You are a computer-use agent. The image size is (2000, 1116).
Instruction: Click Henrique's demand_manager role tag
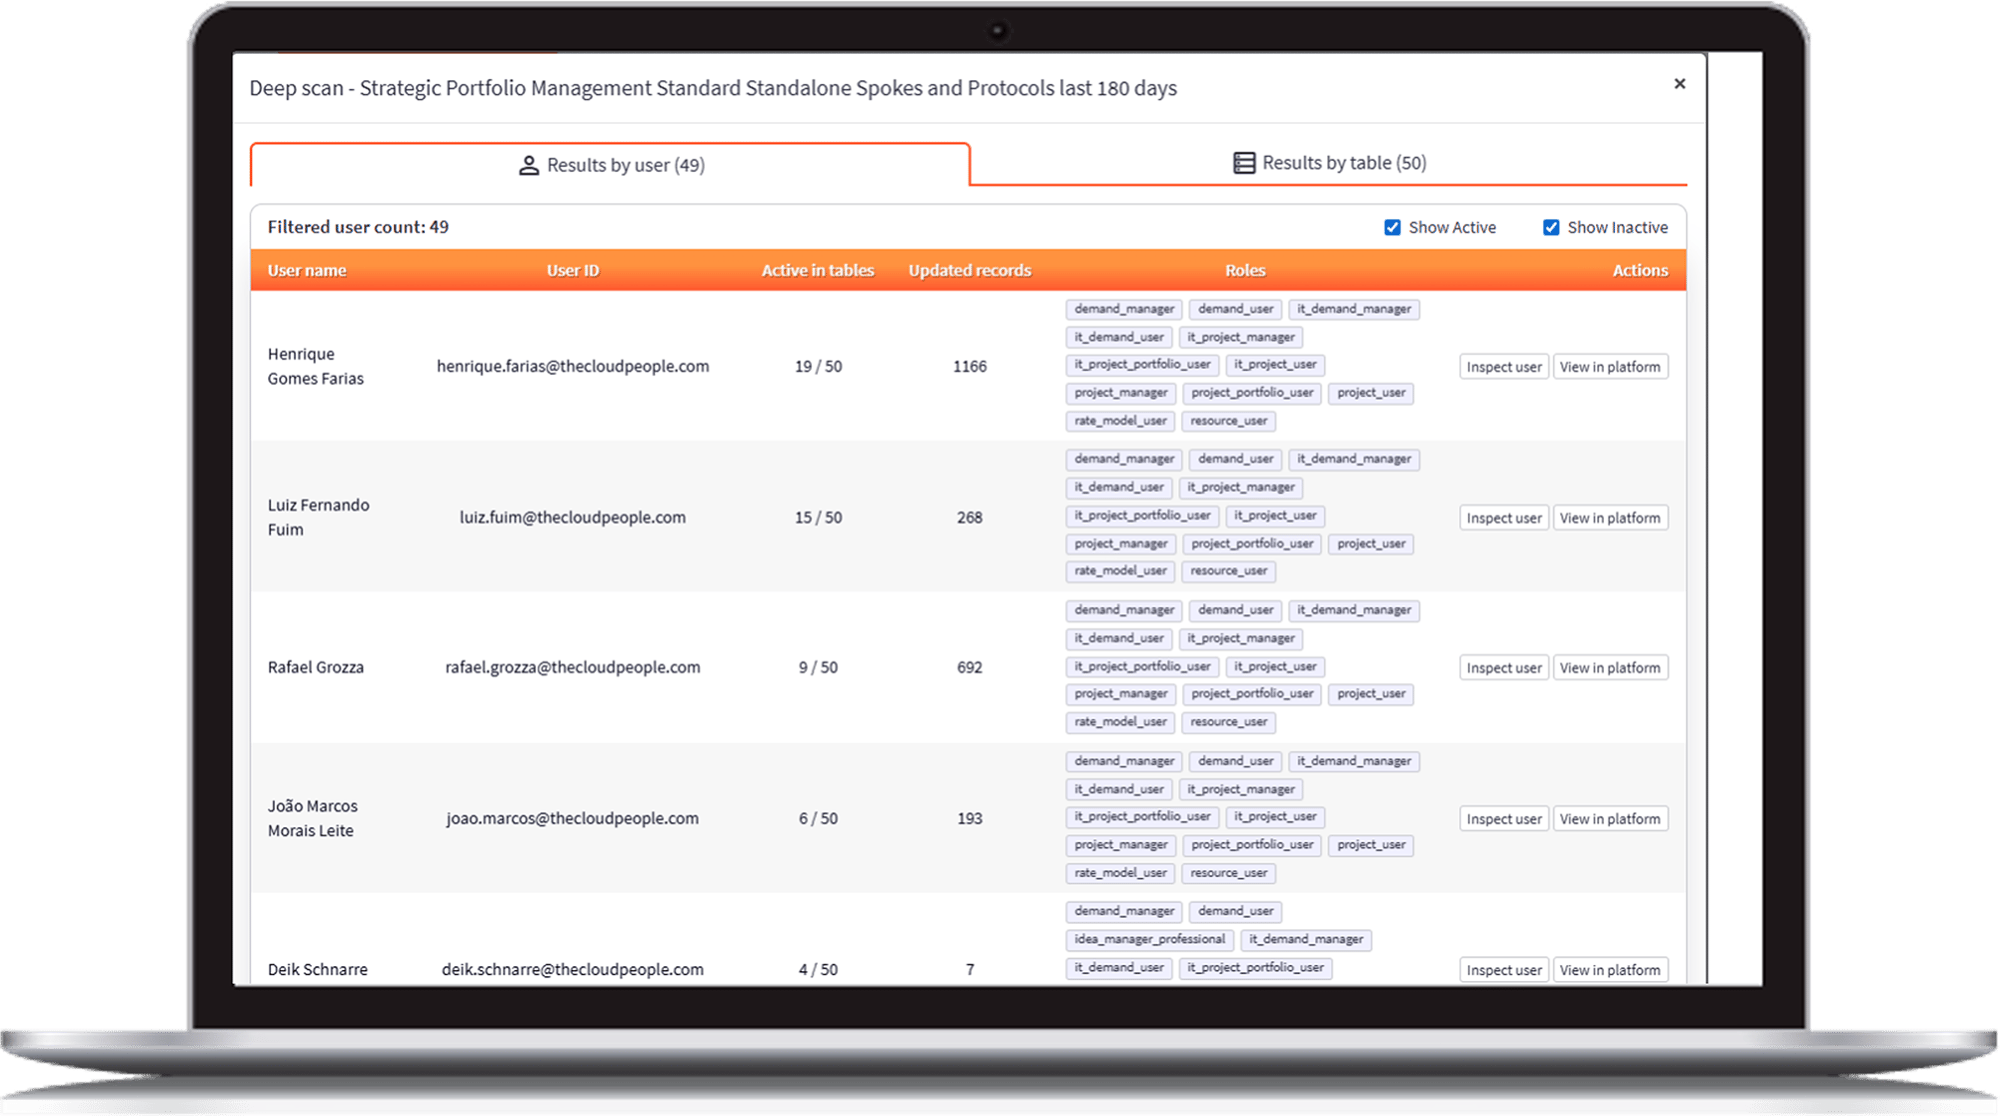(1123, 309)
